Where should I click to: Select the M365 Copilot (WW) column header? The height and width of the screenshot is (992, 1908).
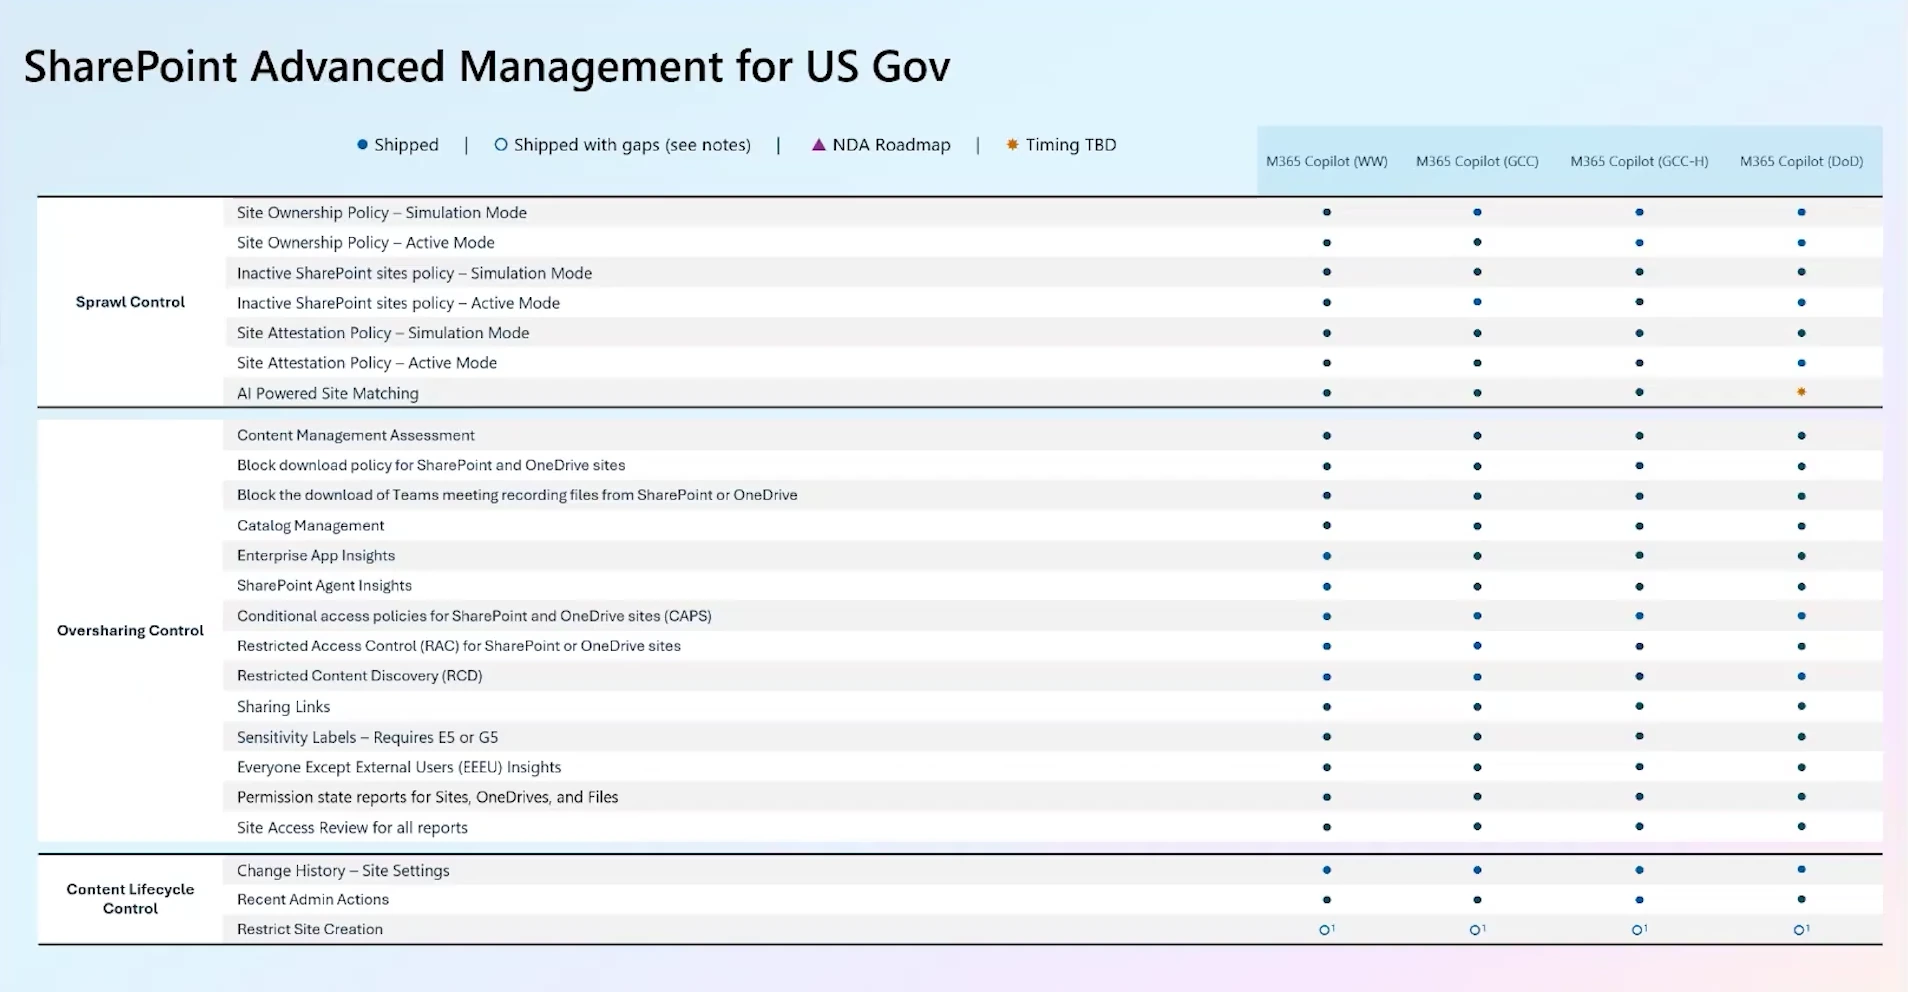point(1327,161)
